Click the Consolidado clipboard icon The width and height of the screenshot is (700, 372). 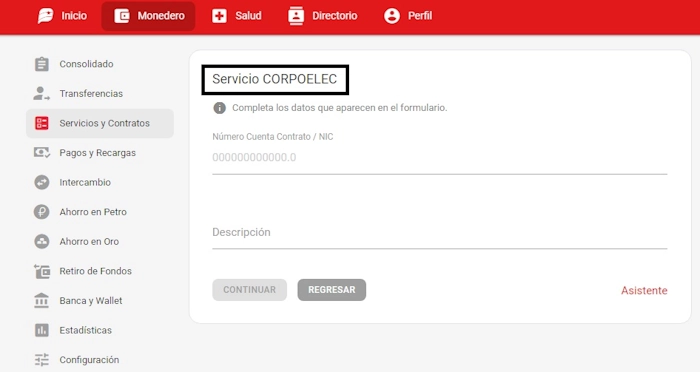click(42, 64)
